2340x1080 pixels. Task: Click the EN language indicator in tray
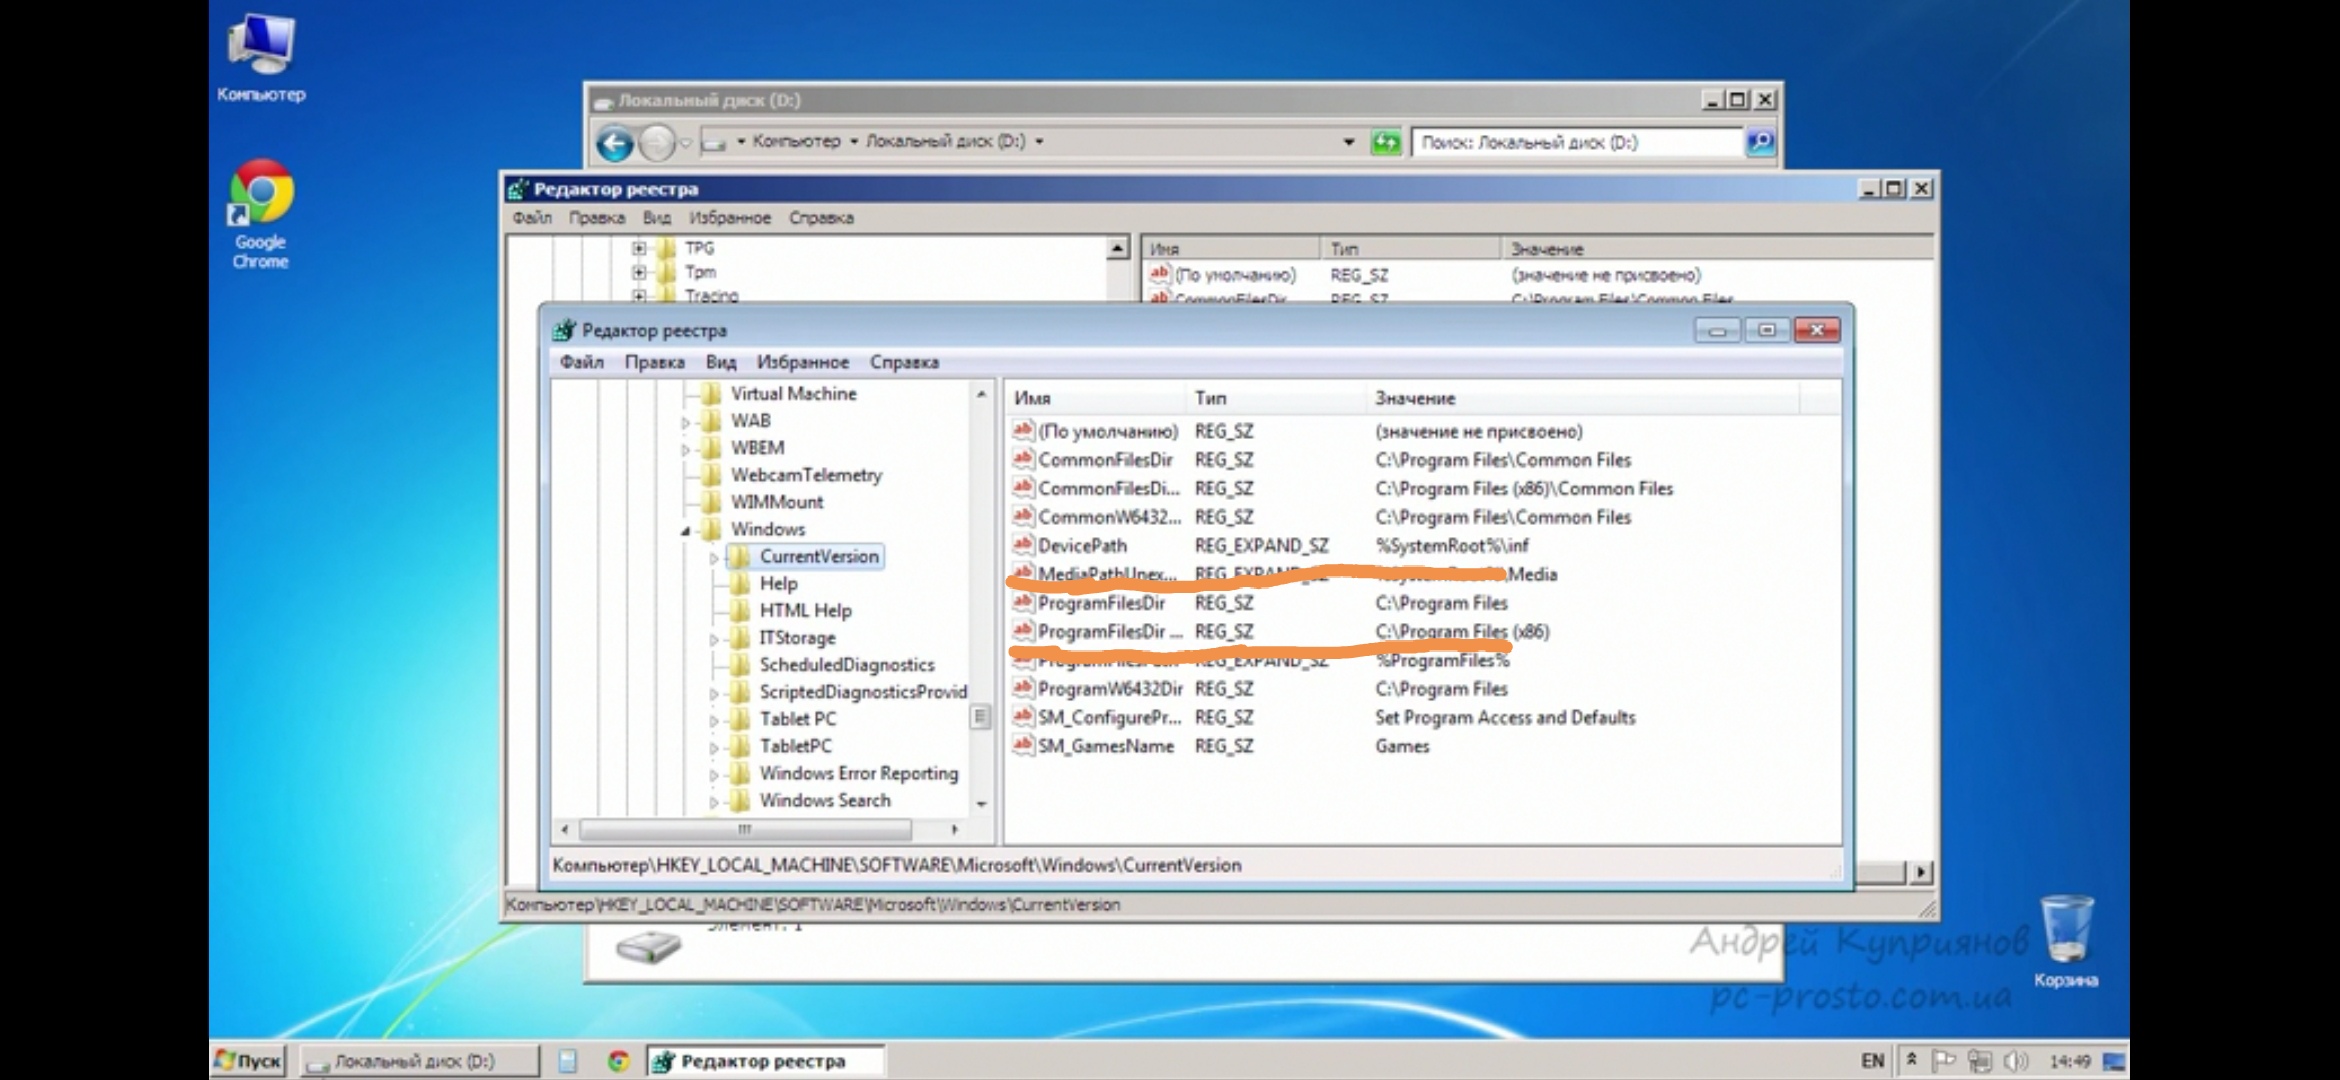pos(1872,1061)
